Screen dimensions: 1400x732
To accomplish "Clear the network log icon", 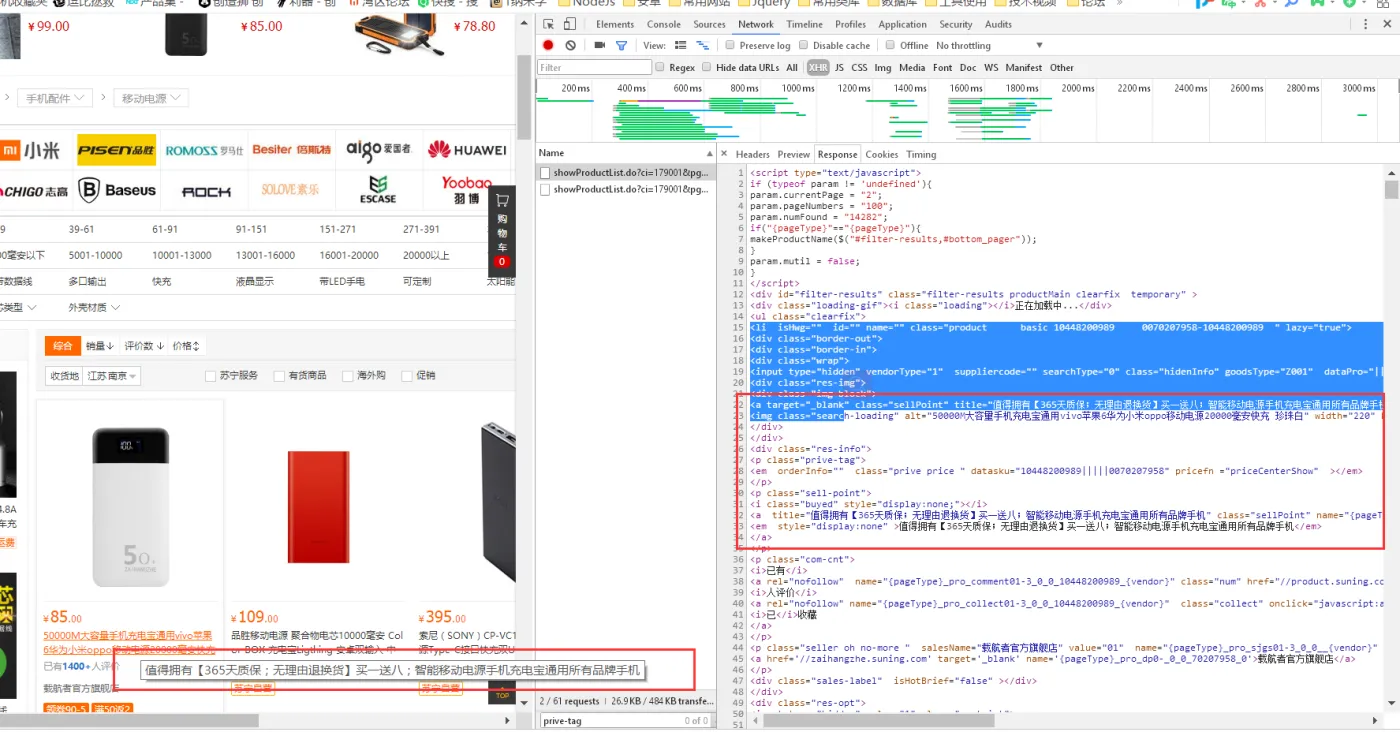I will coord(570,45).
